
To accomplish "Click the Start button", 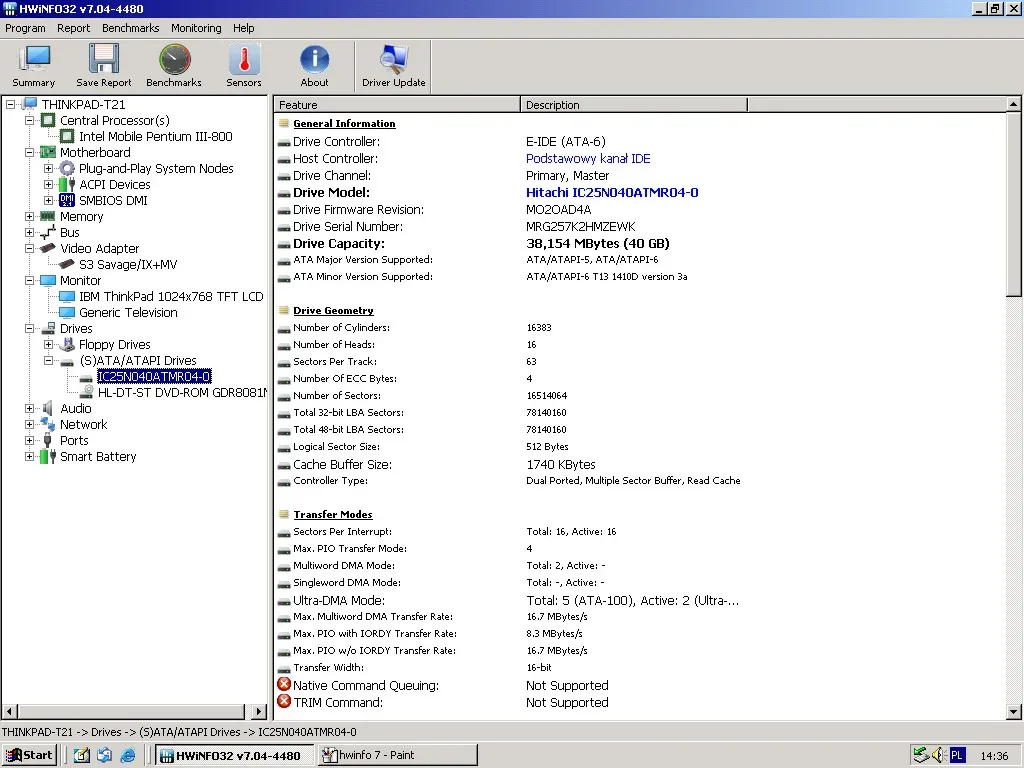I will click(x=29, y=756).
